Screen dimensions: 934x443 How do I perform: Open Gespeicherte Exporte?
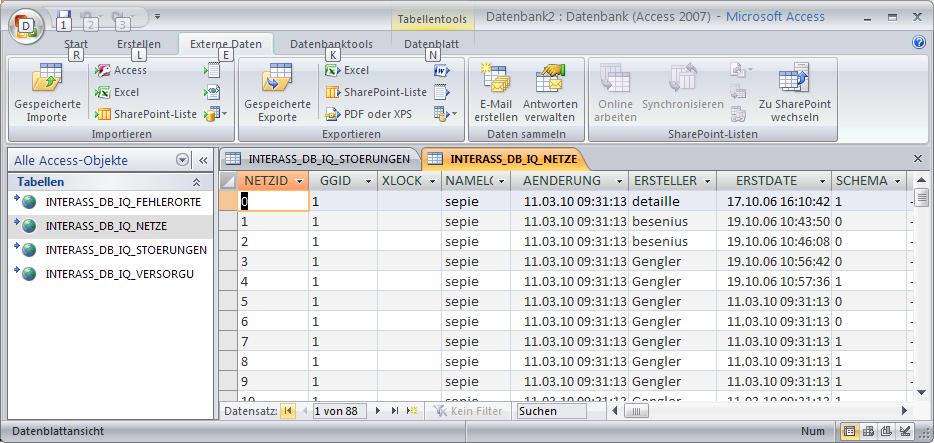pos(278,92)
